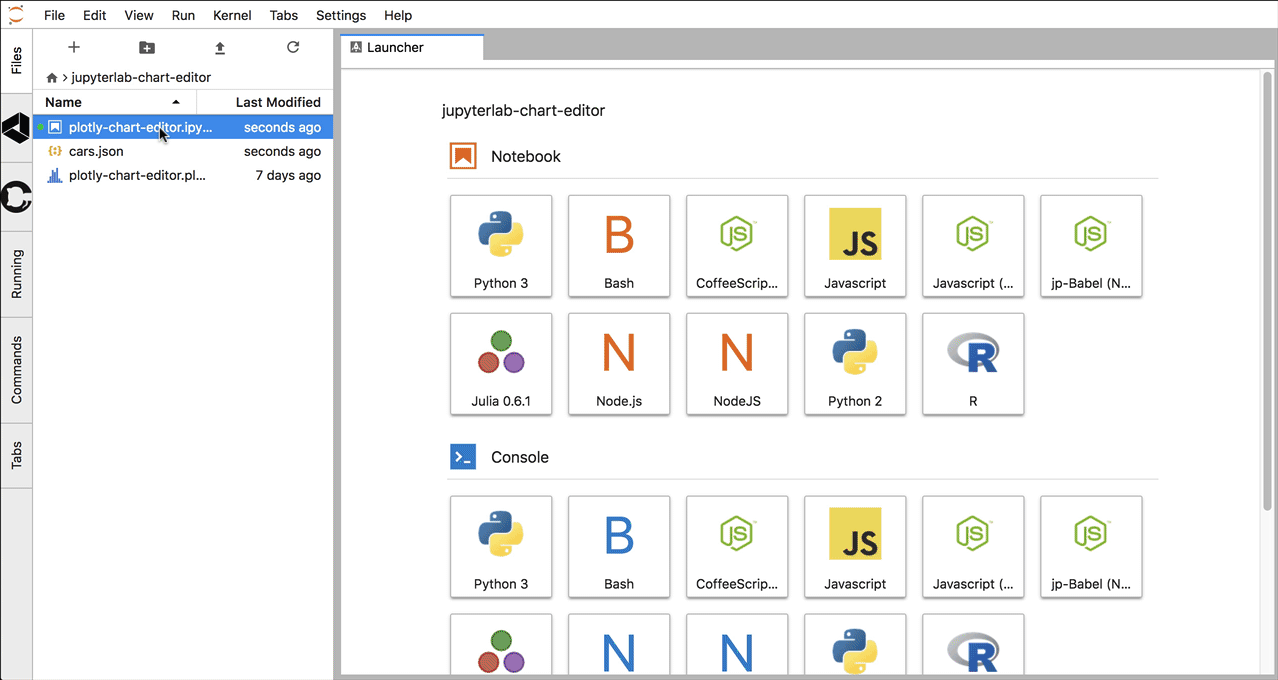Open a Javascript console with yellow JS icon
This screenshot has height=680, width=1278.
click(855, 547)
